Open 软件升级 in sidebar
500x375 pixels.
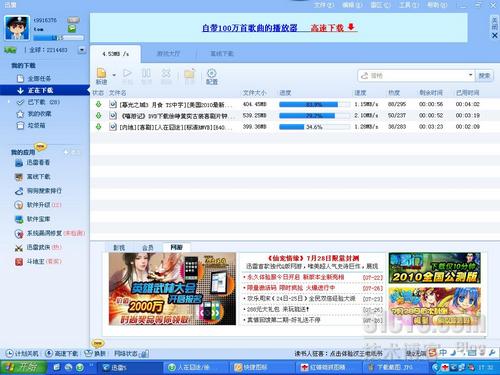point(38,205)
